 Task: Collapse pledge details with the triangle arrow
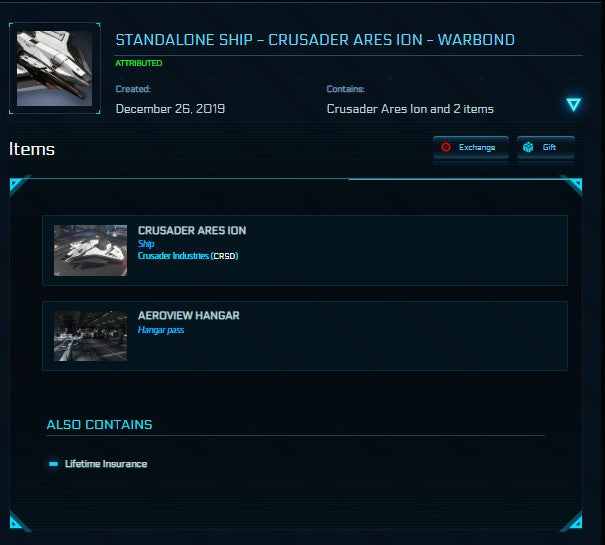[573, 104]
